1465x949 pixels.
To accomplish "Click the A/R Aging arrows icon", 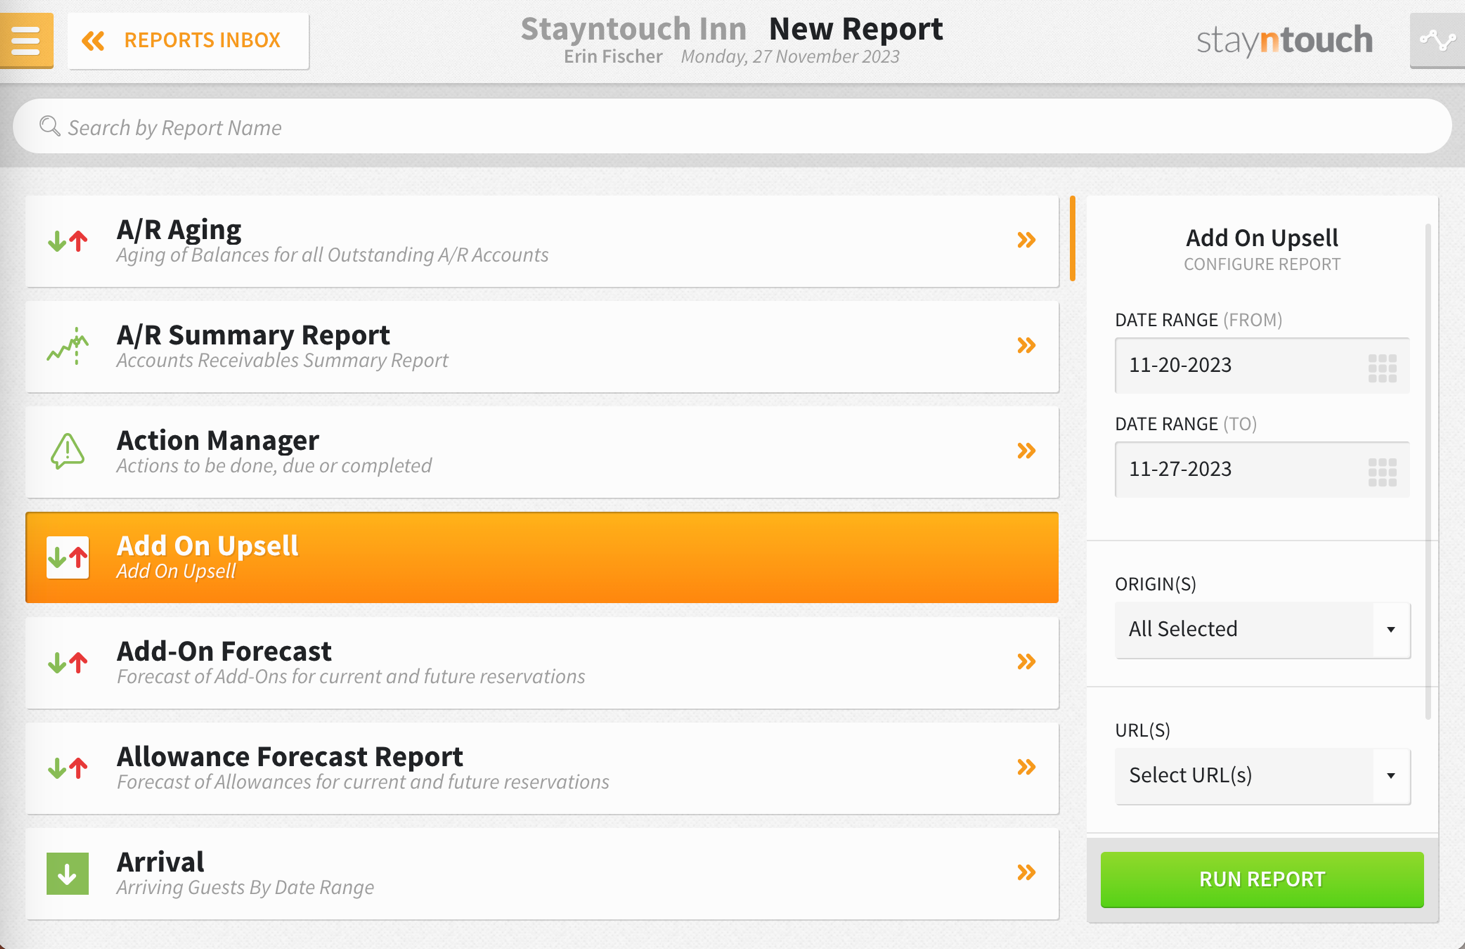I will [68, 241].
